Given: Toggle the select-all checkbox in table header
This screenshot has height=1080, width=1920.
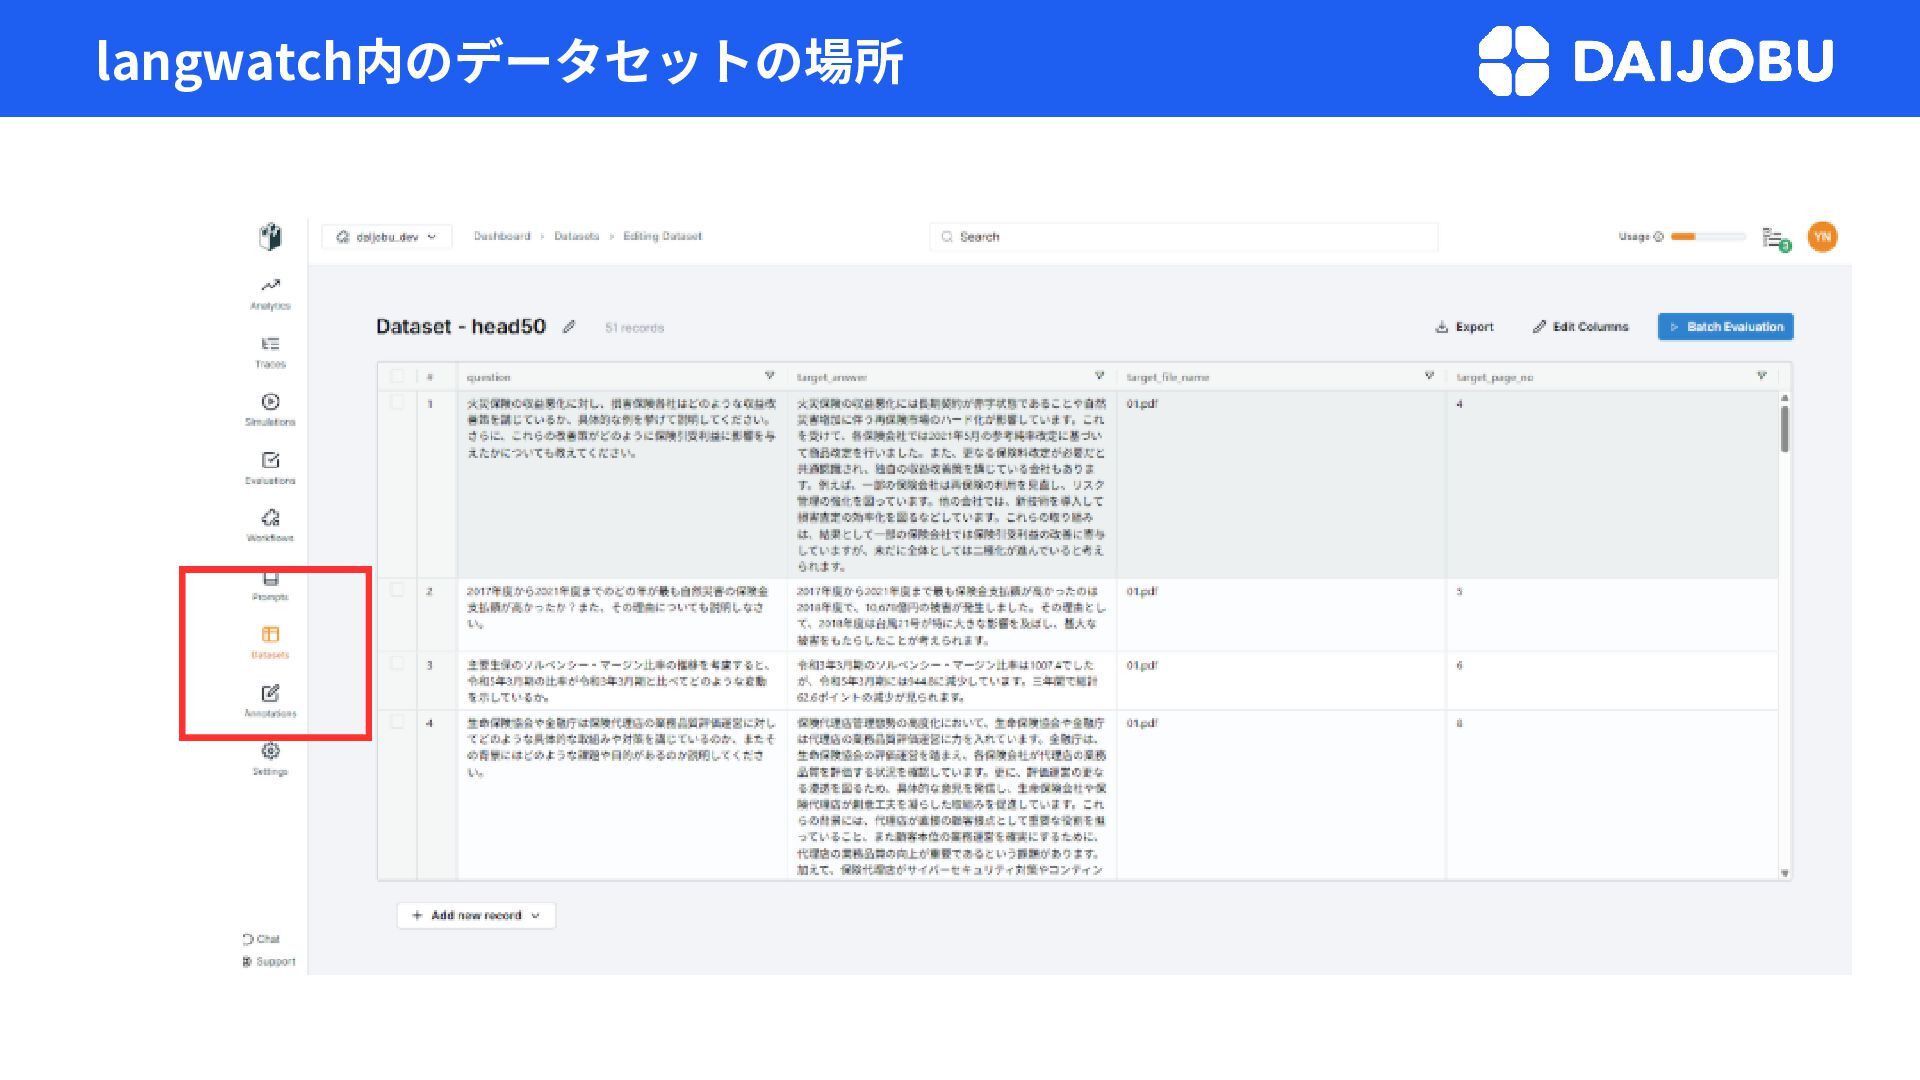Looking at the screenshot, I should coord(397,377).
